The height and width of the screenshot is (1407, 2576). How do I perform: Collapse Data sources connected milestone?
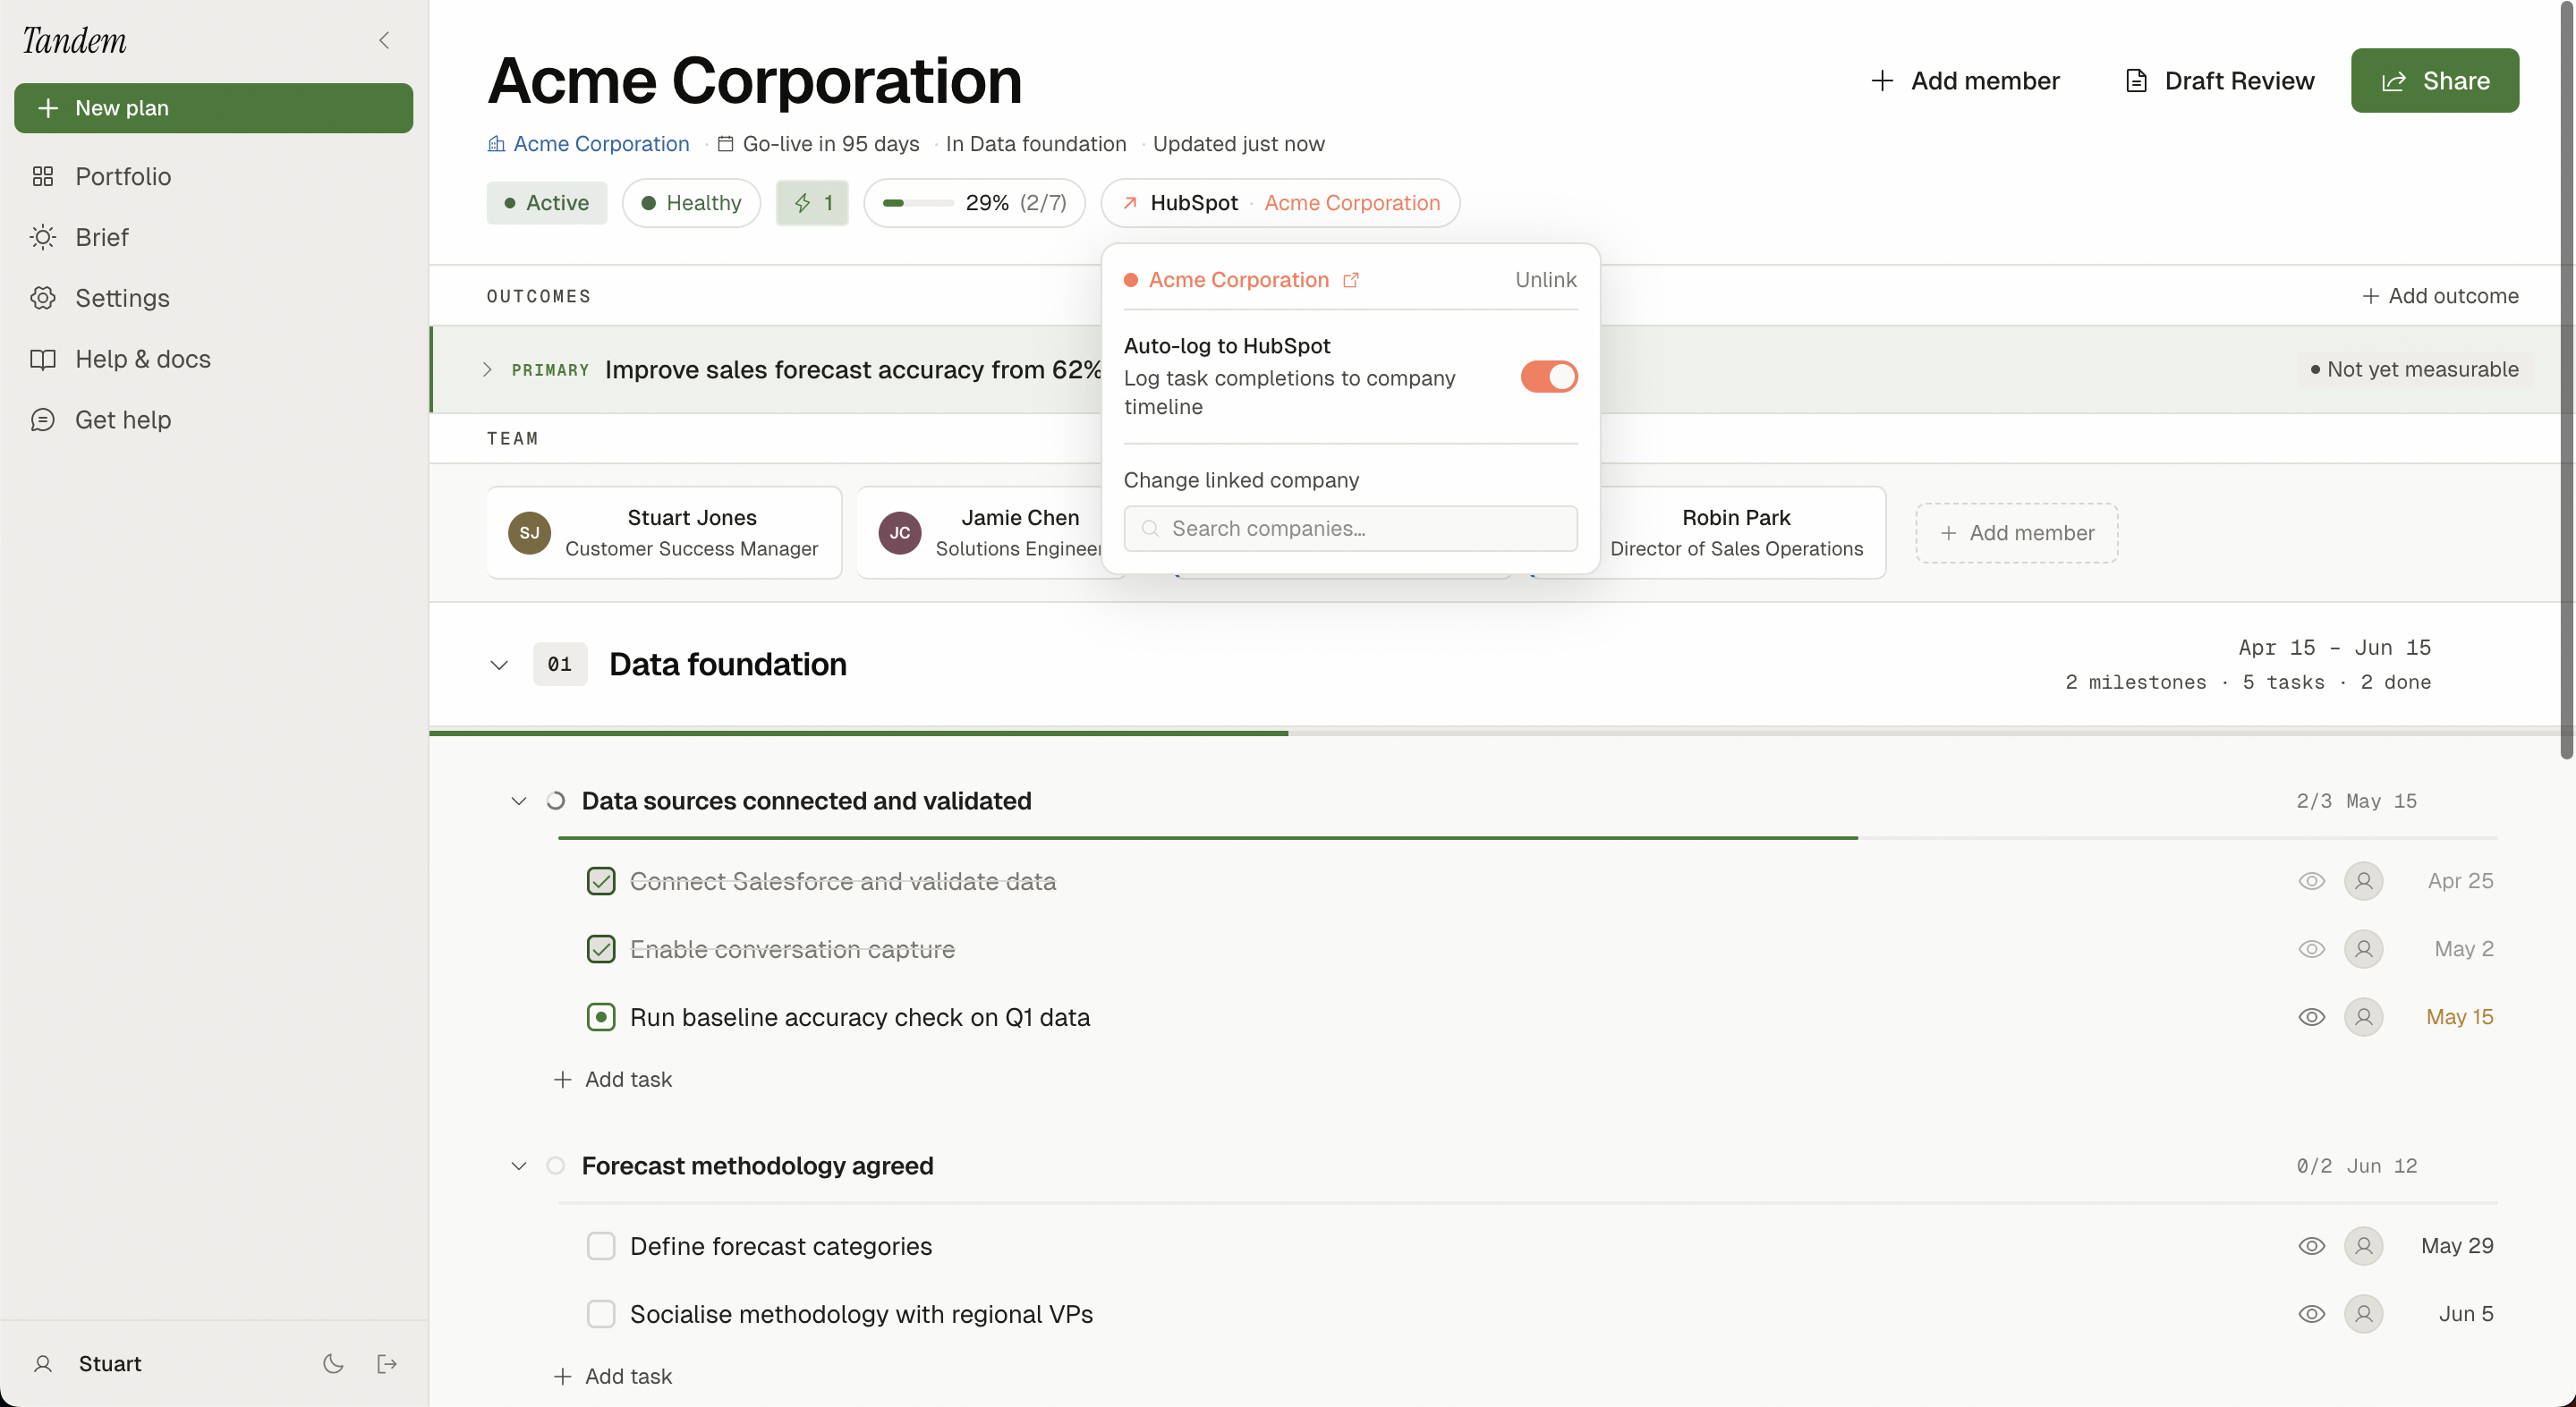(518, 802)
